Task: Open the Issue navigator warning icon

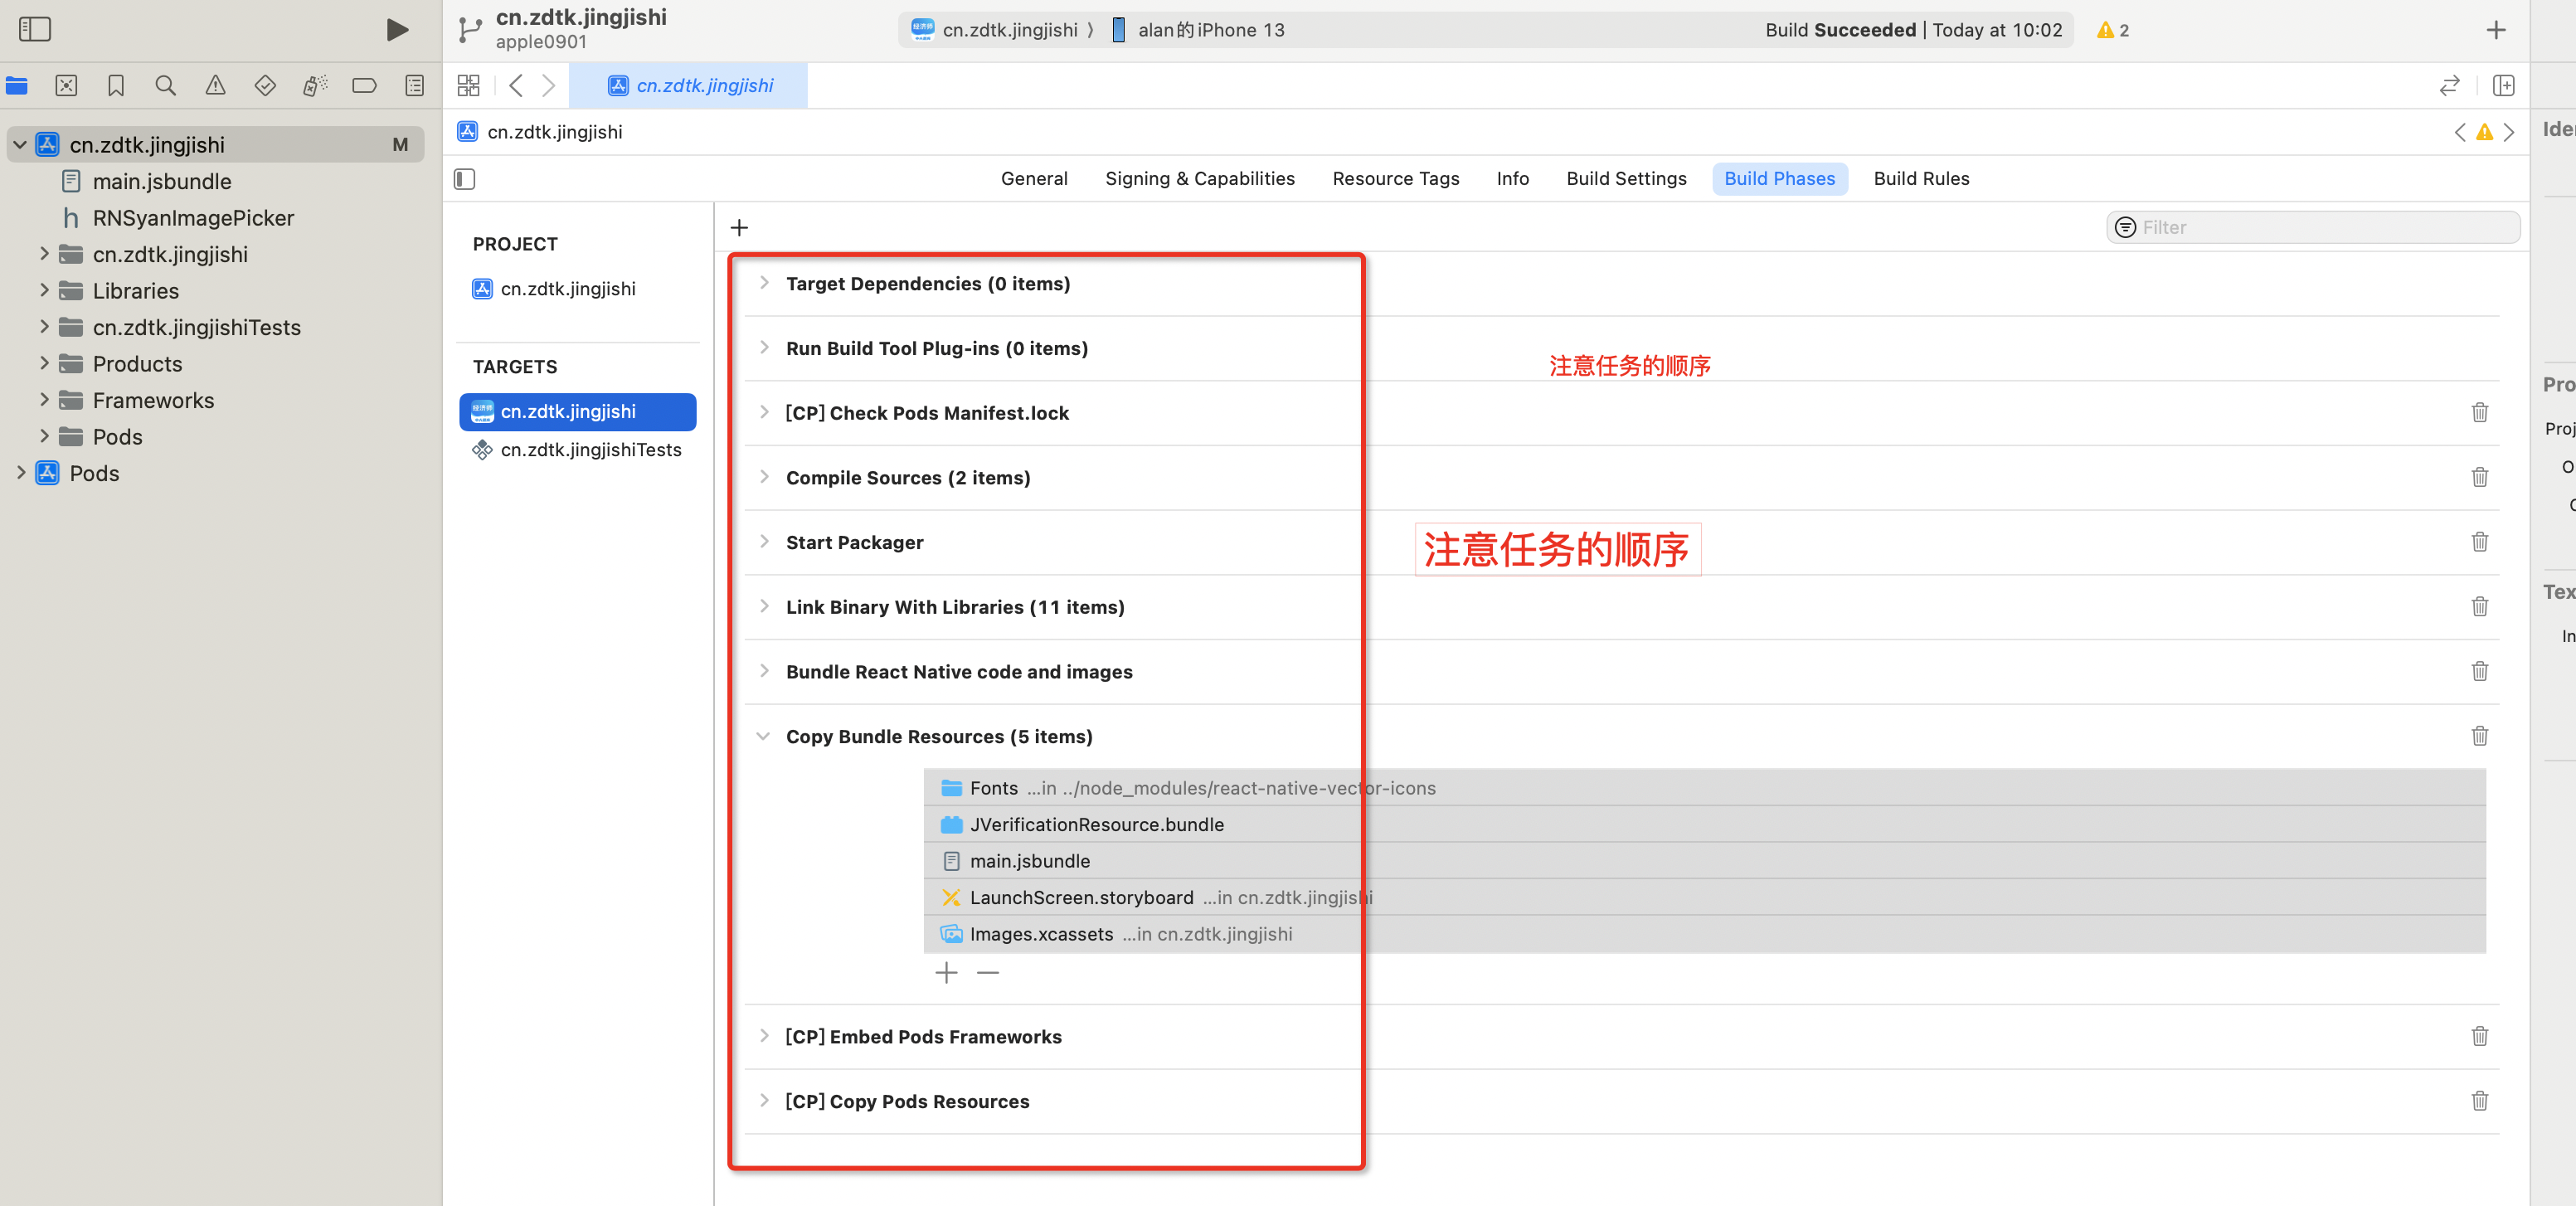Action: tap(215, 86)
